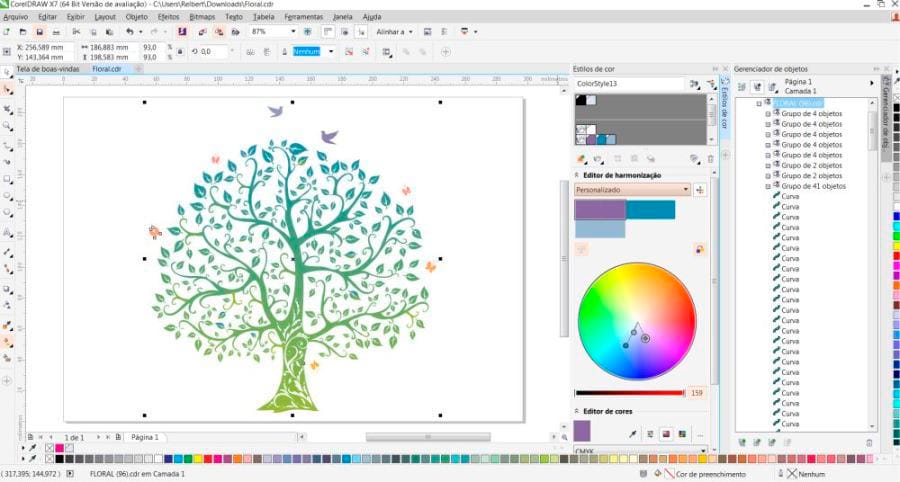Image resolution: width=900 pixels, height=482 pixels.
Task: Click the Undo arrow icon
Action: pos(130,32)
